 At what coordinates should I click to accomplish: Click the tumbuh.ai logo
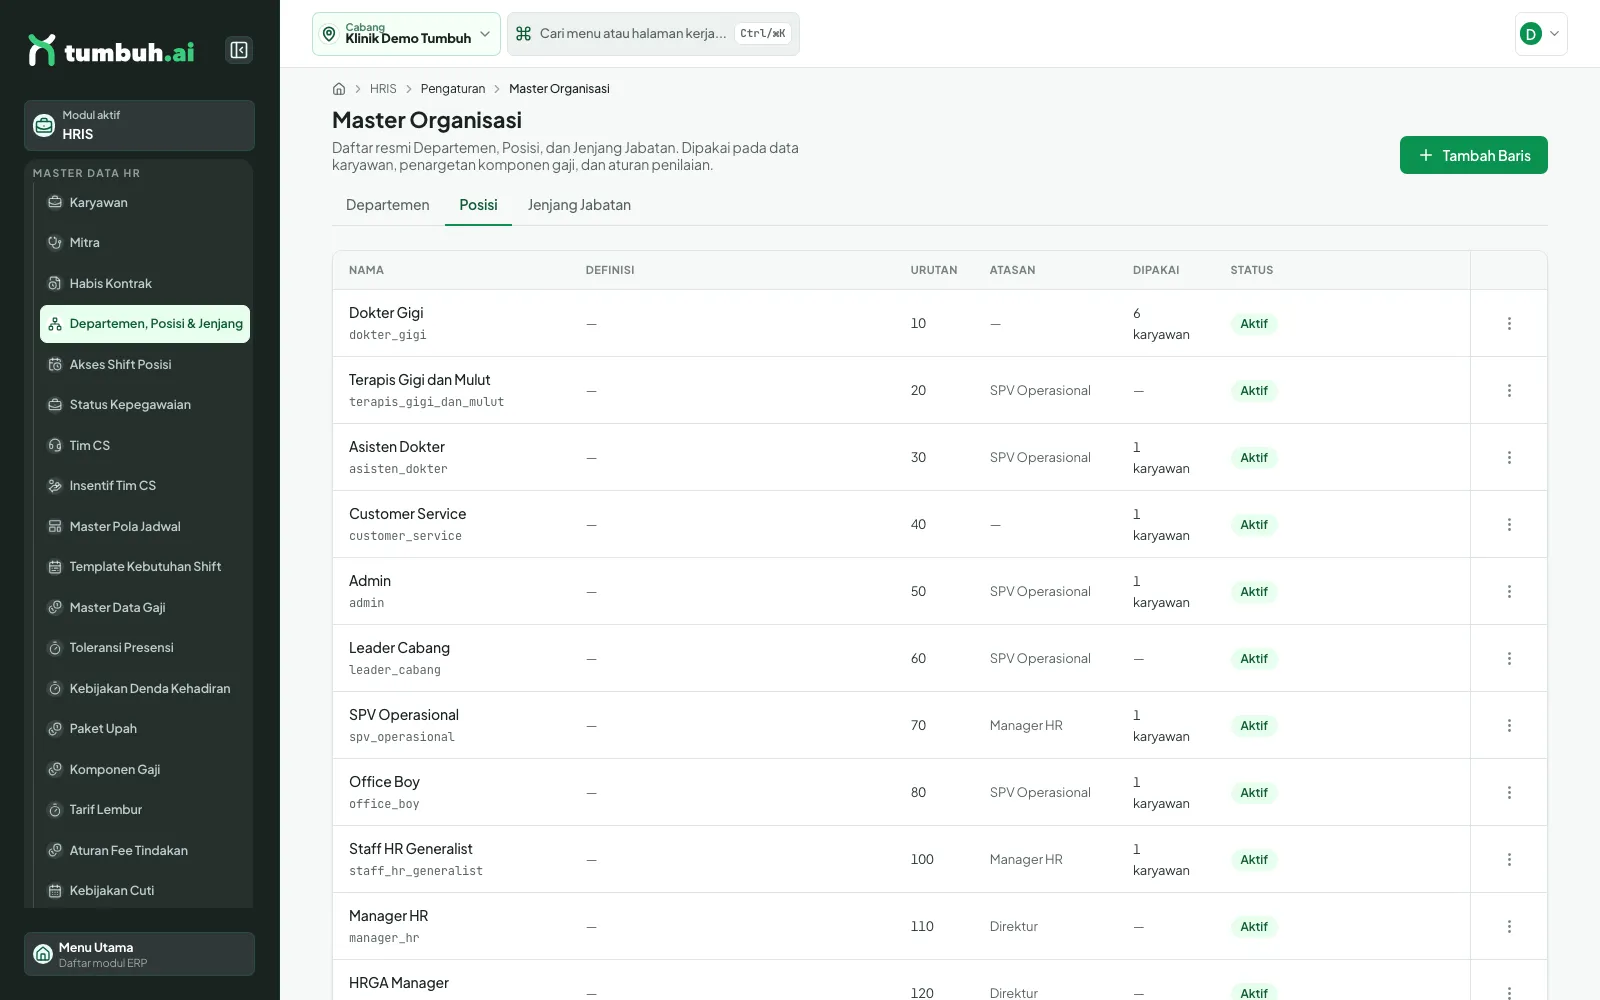111,50
